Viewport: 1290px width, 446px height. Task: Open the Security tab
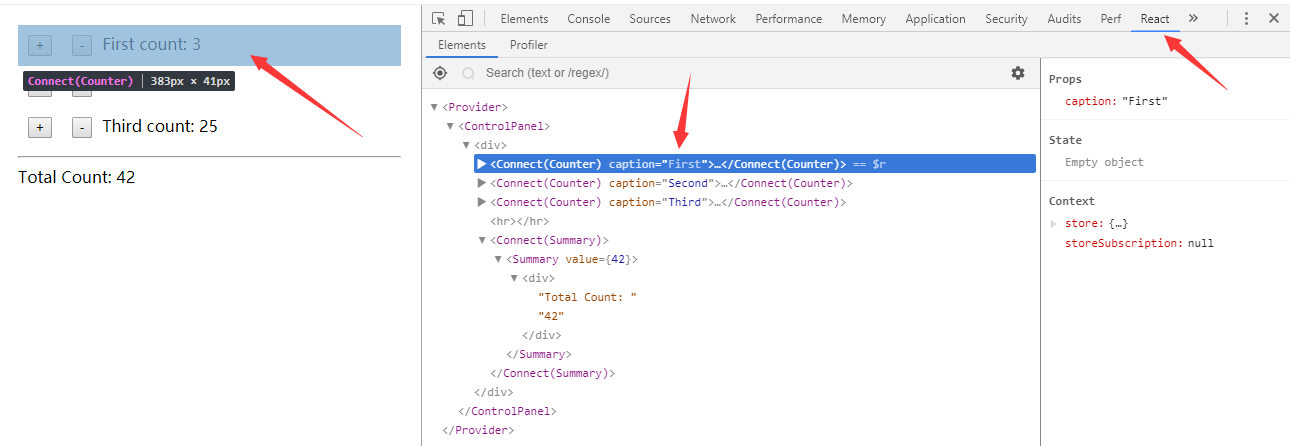click(x=1006, y=19)
